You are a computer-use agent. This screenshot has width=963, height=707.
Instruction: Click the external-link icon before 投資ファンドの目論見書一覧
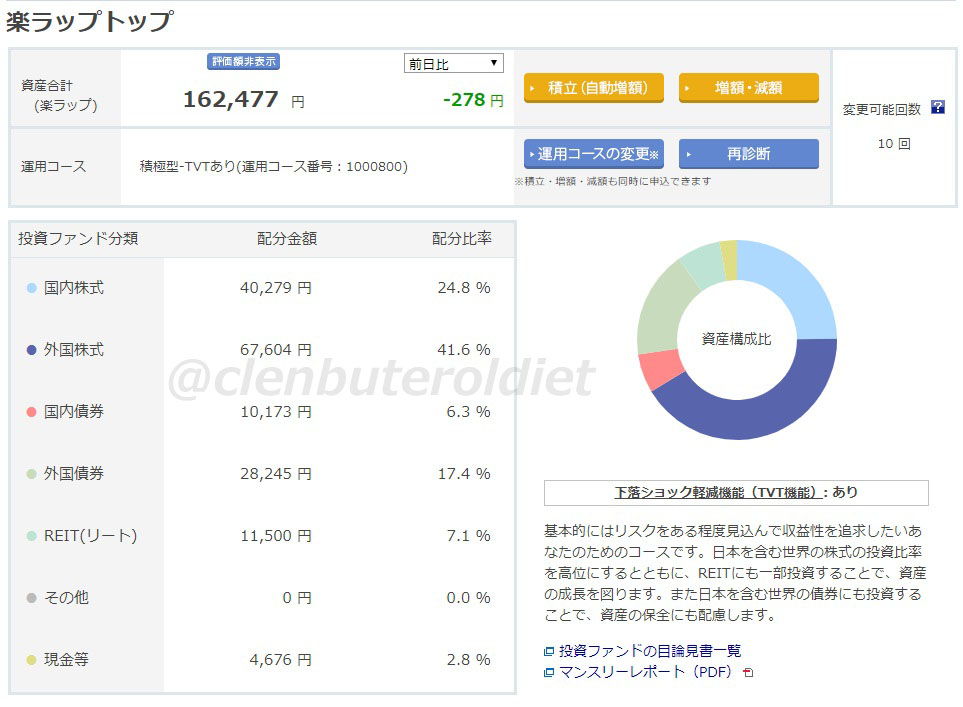[549, 651]
